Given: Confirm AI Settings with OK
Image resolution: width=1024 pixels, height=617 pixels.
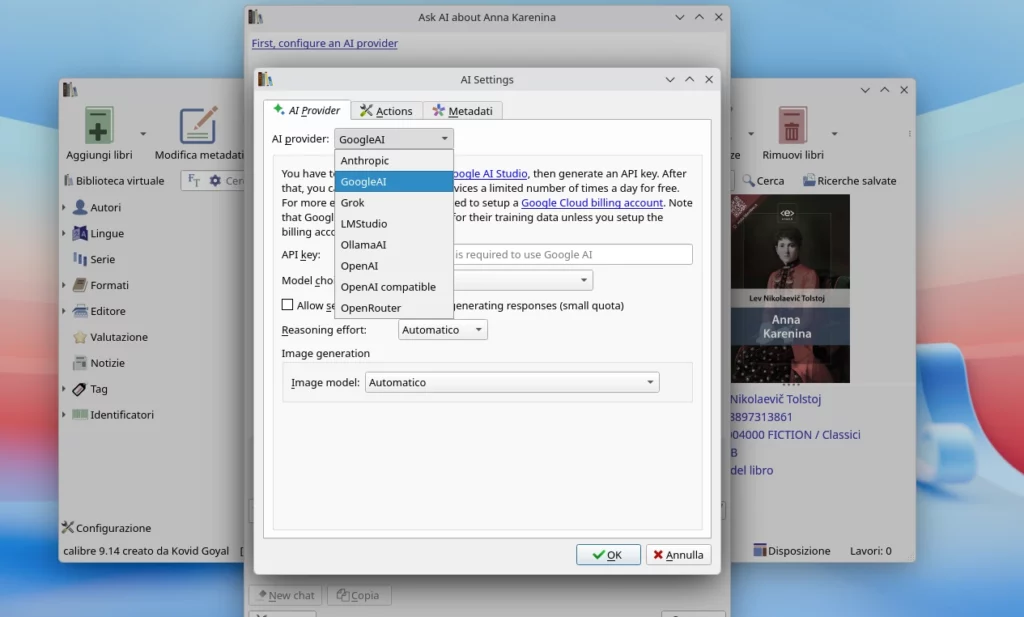Looking at the screenshot, I should point(608,554).
